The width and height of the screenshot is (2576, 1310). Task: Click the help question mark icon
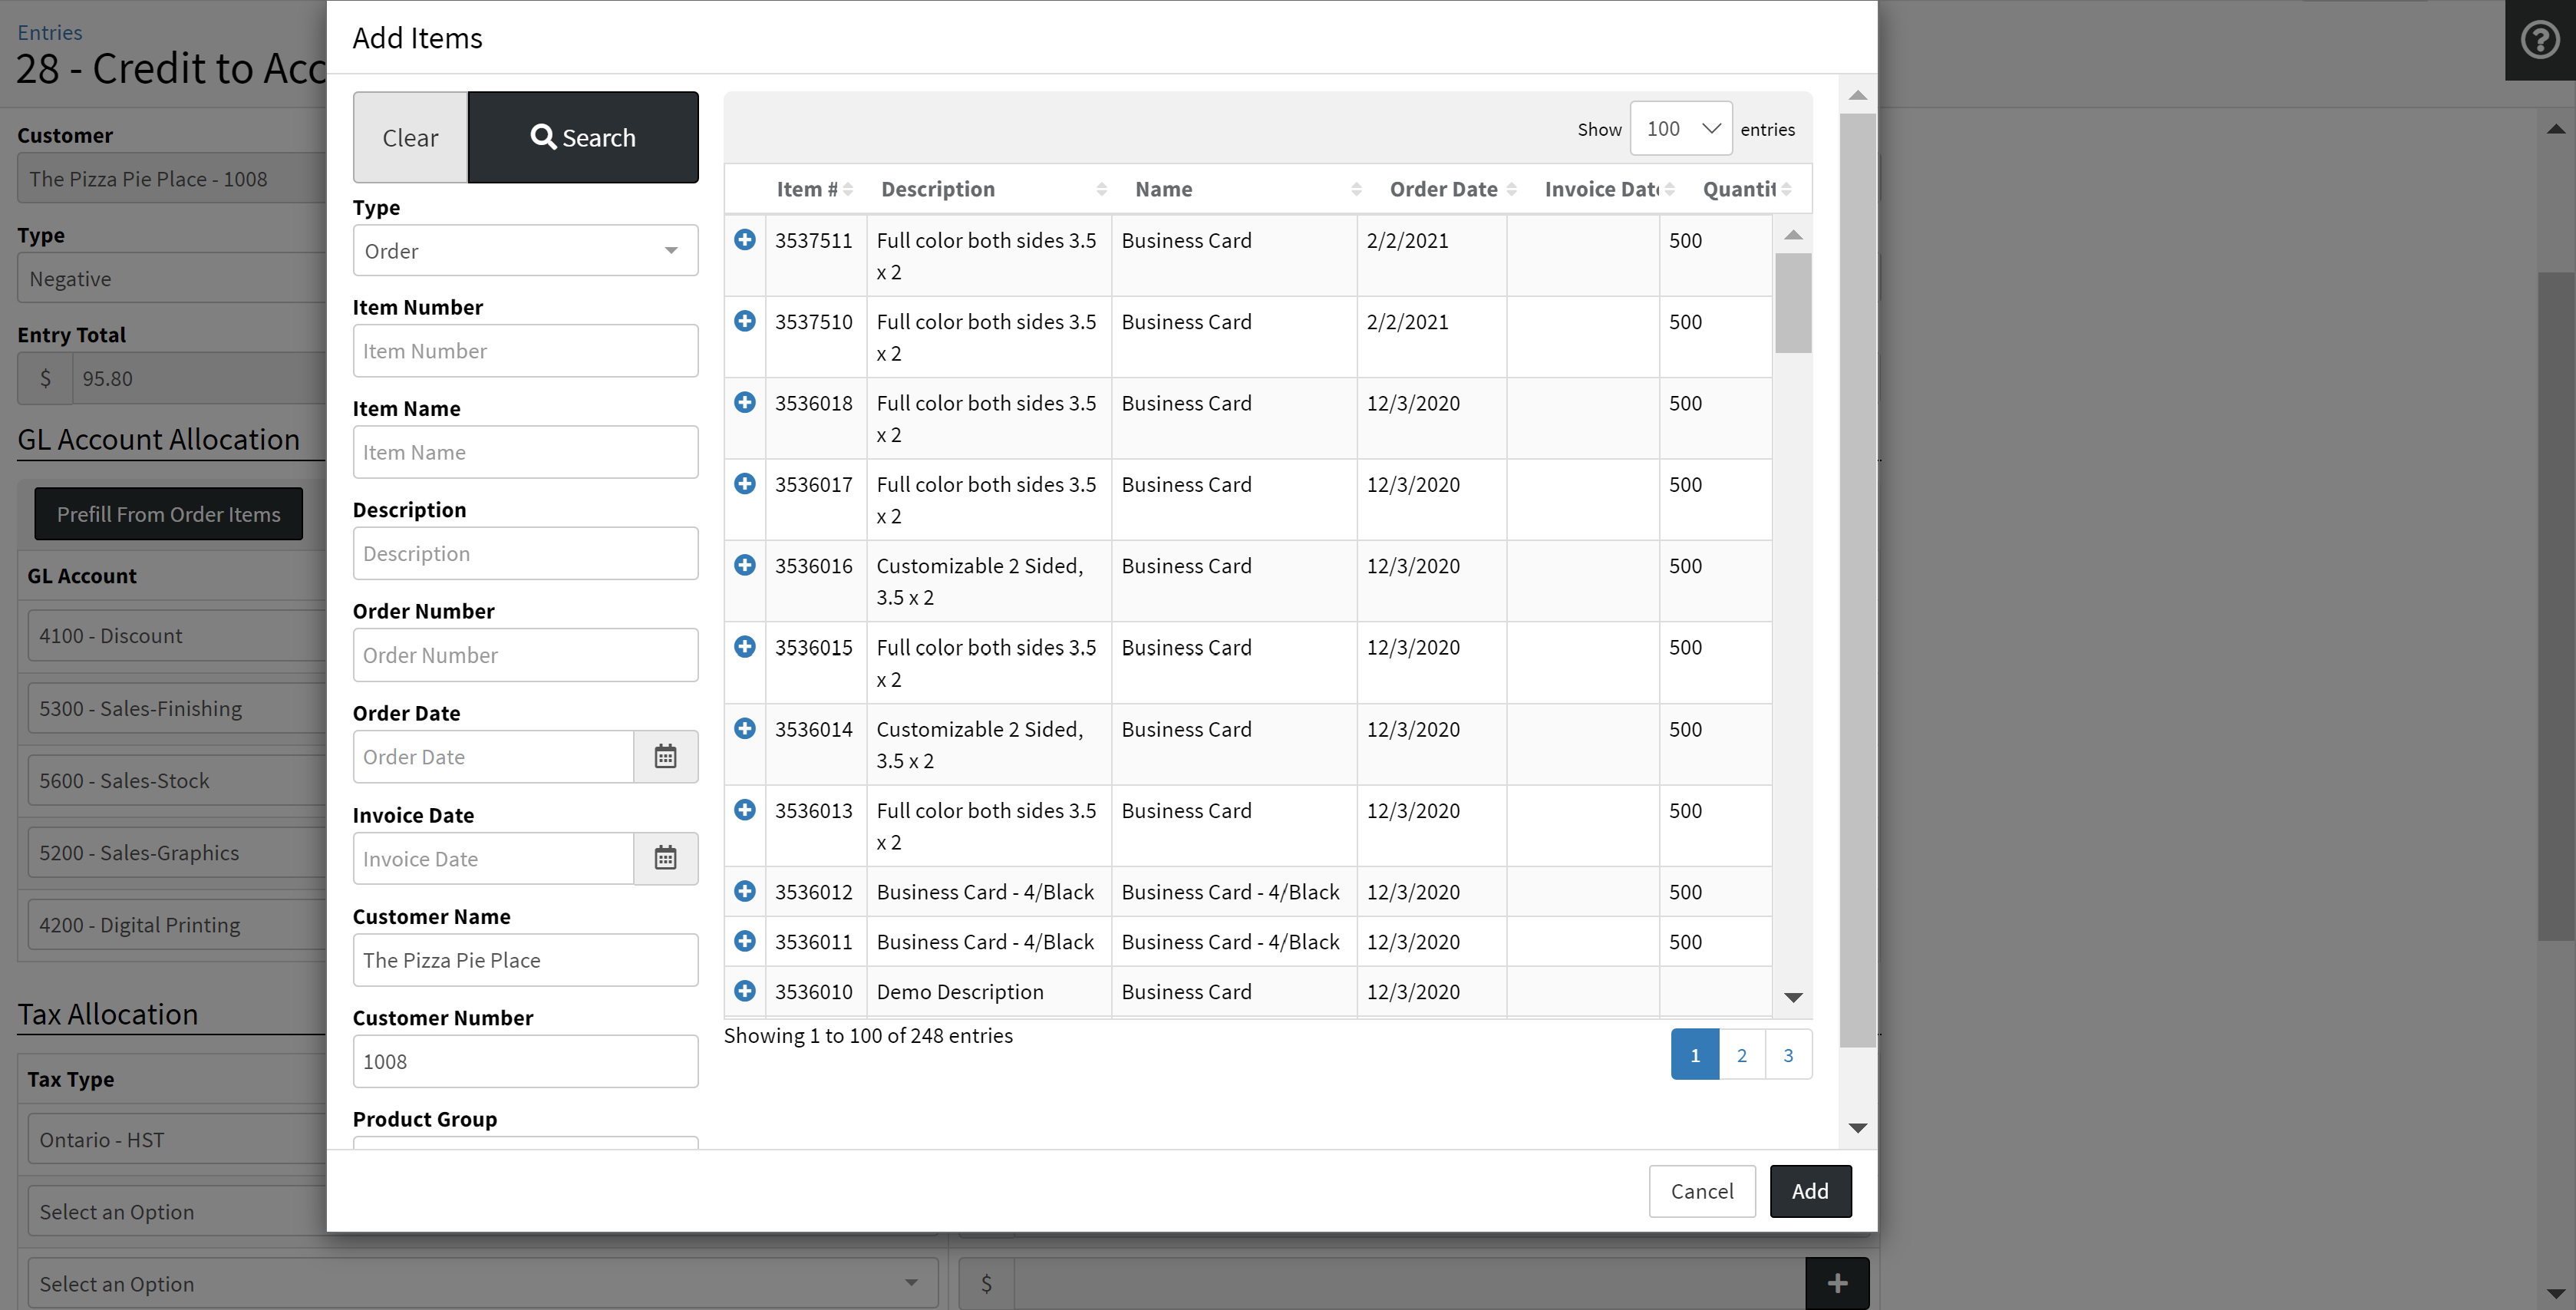(2539, 41)
